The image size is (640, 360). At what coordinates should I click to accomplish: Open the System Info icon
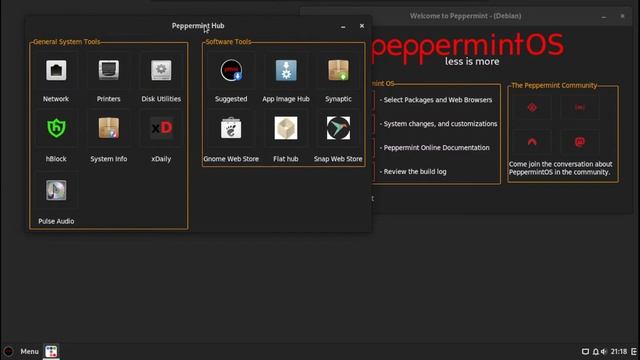109,128
